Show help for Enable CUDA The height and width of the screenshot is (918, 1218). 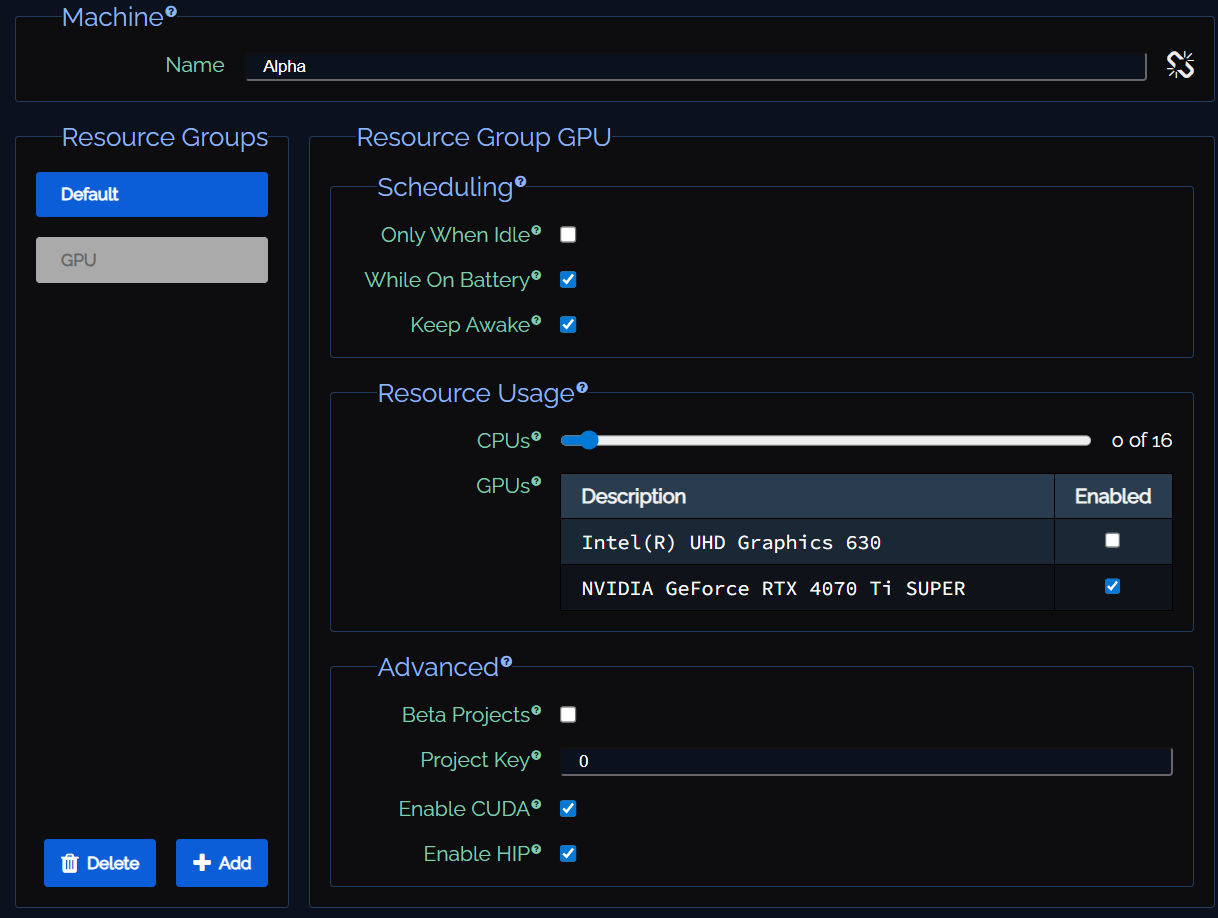(536, 804)
